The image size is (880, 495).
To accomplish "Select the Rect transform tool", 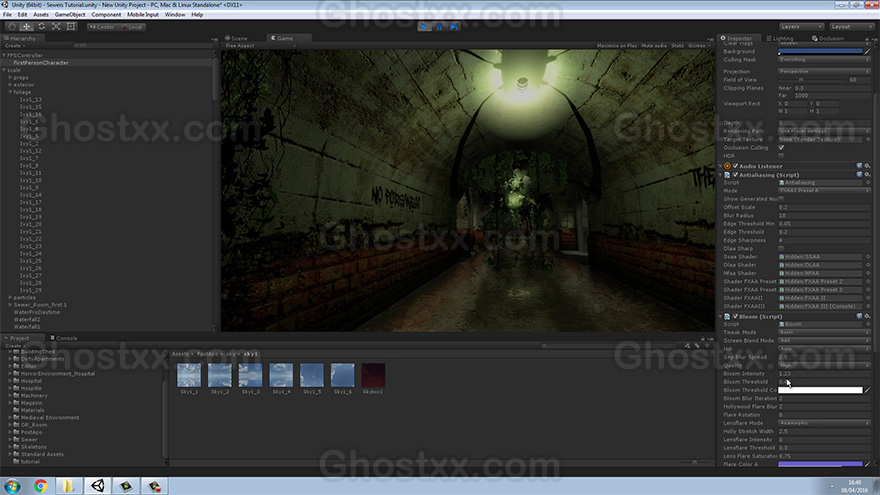I will point(71,26).
